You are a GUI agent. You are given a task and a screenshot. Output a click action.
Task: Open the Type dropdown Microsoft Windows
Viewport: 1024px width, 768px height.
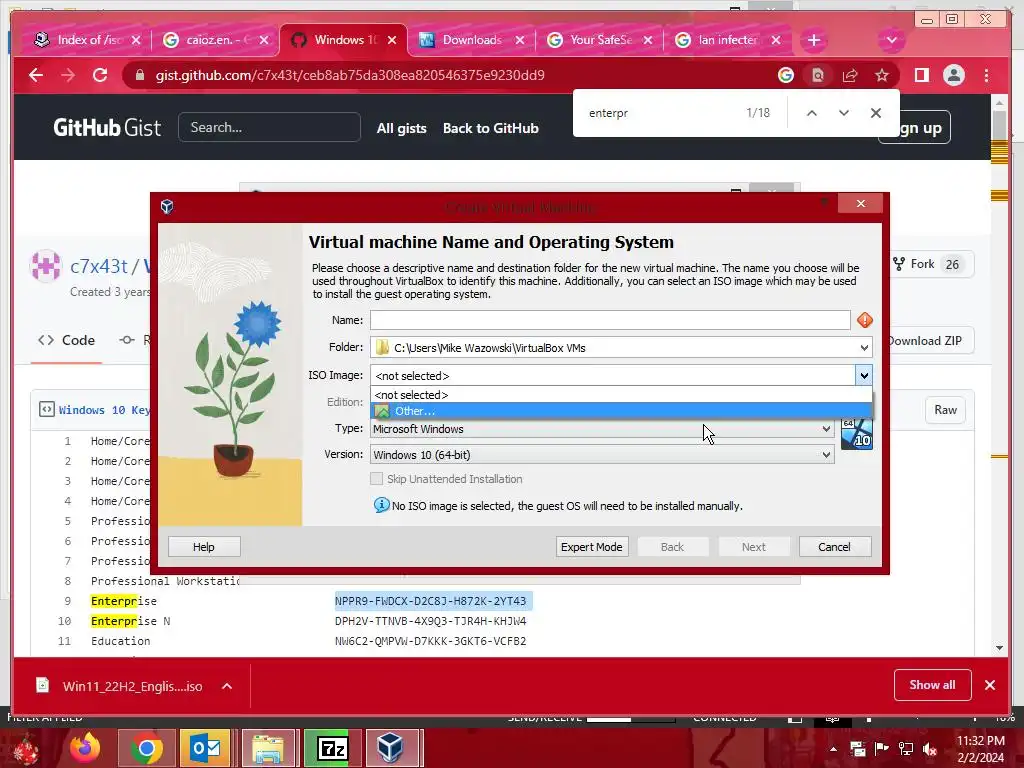[601, 429]
